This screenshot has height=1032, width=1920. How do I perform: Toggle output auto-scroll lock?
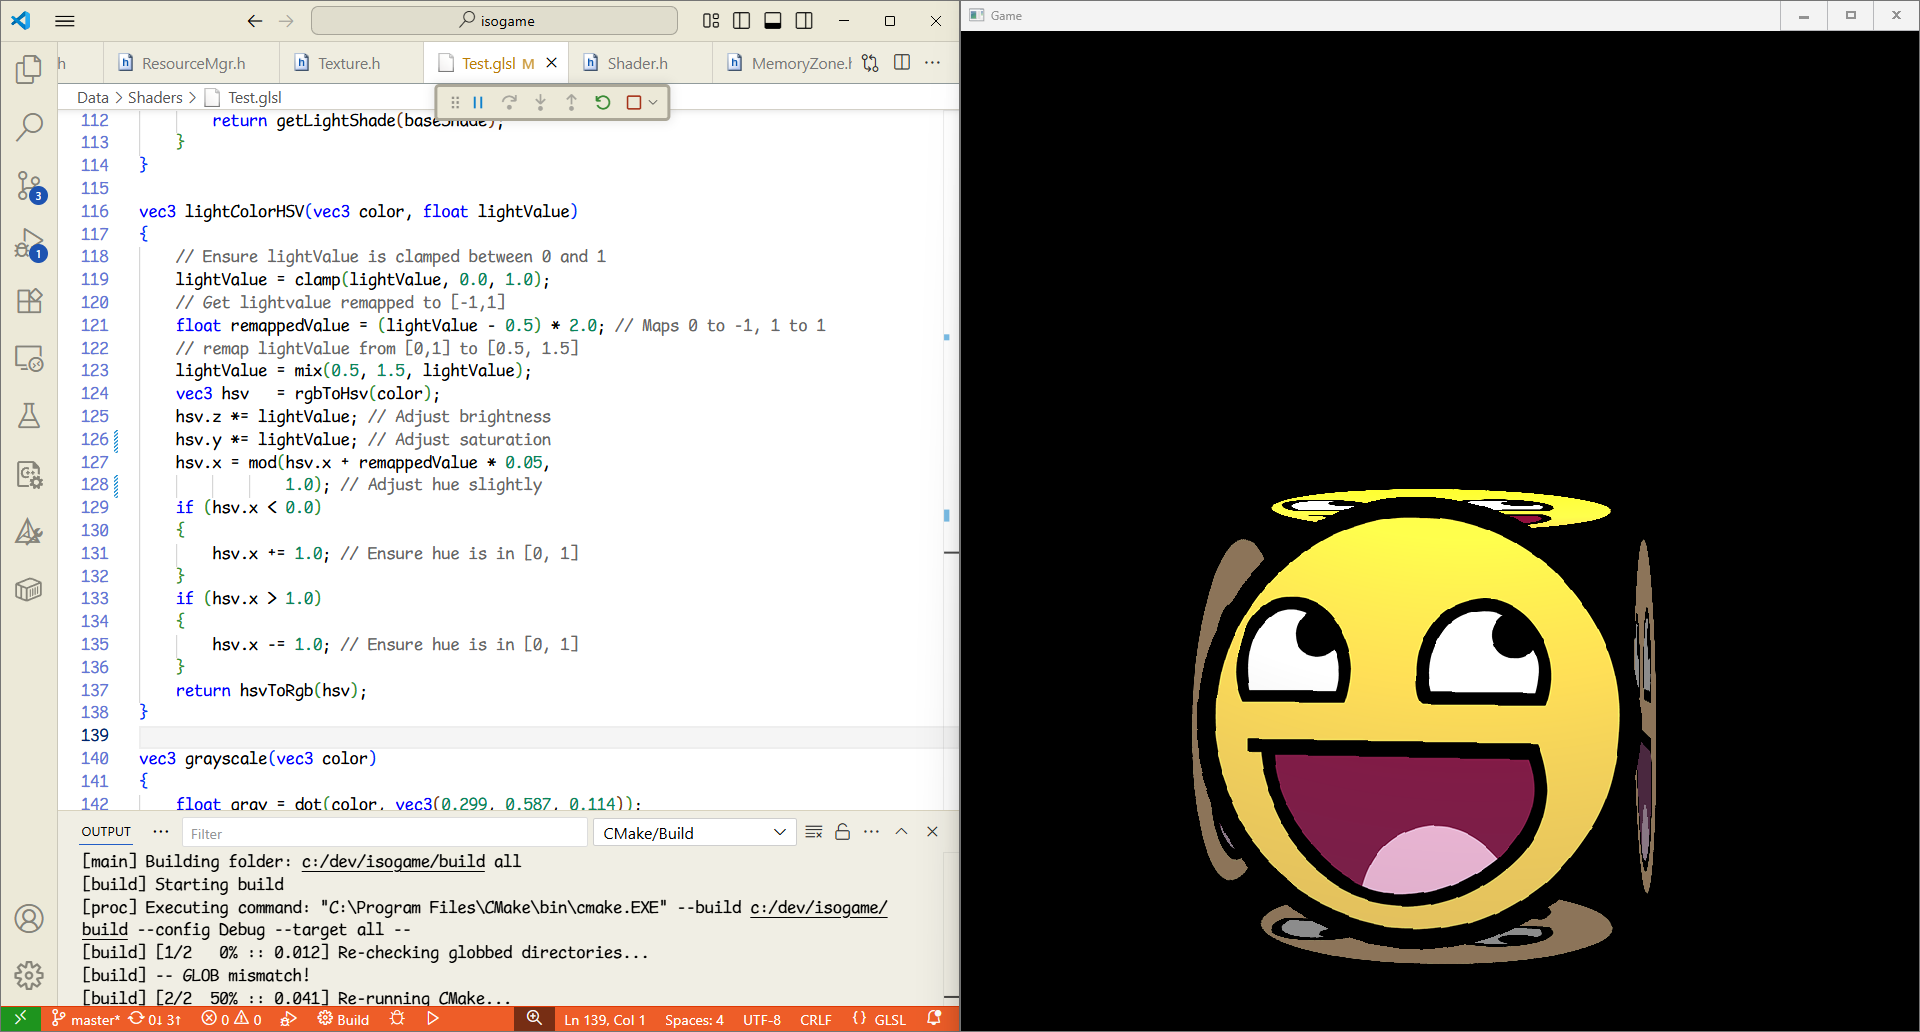[x=843, y=832]
